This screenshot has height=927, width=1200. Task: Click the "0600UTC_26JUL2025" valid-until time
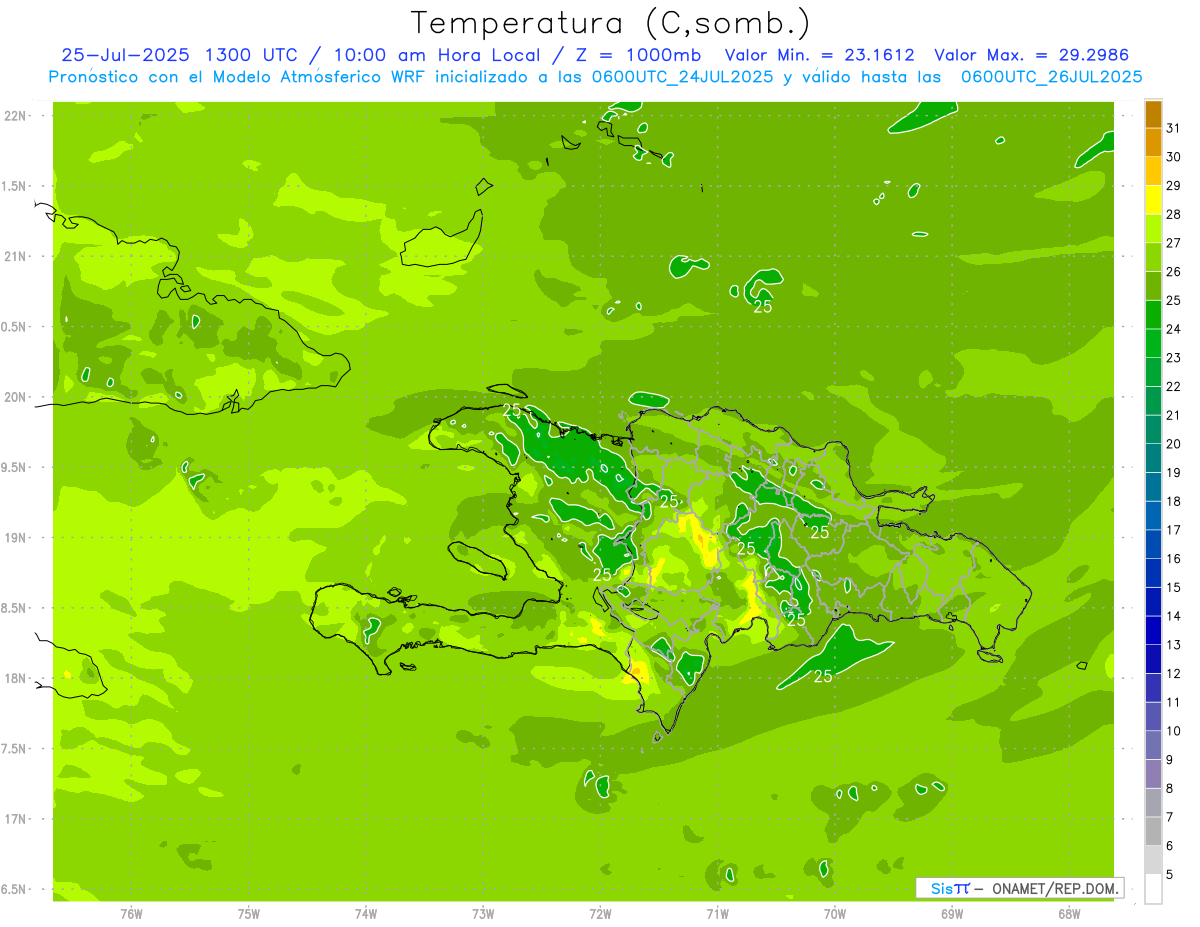point(1051,76)
